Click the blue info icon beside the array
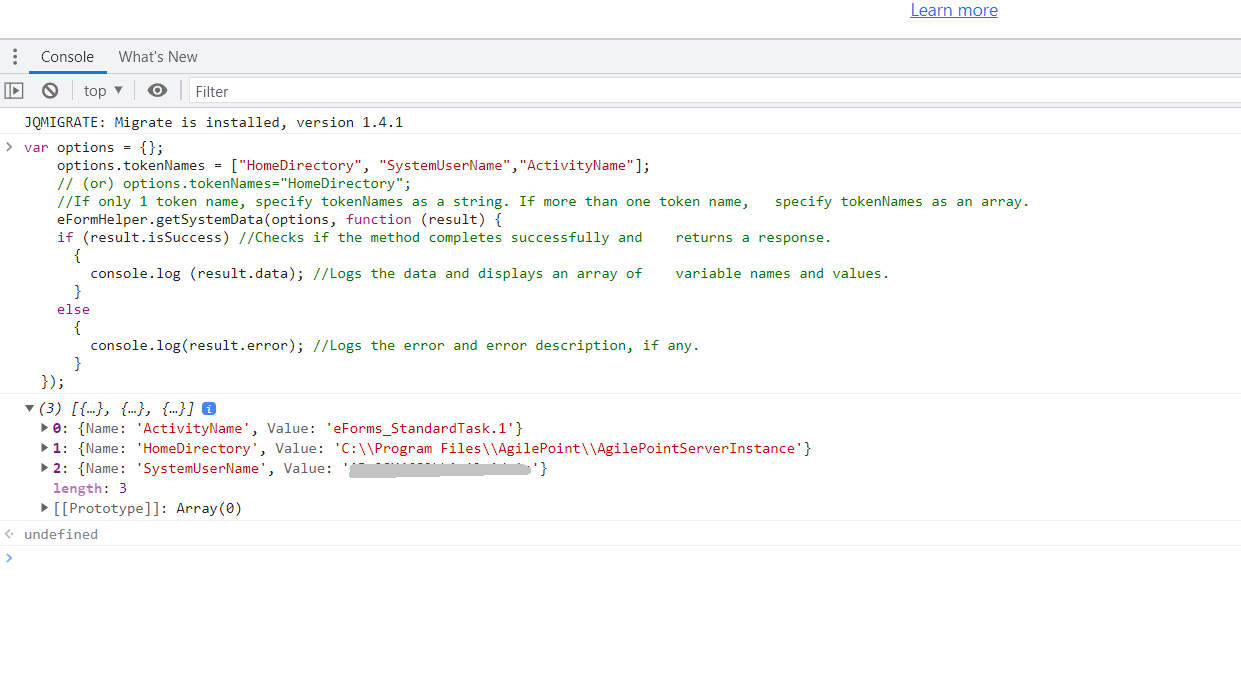This screenshot has height=688, width=1241. pyautogui.click(x=209, y=409)
